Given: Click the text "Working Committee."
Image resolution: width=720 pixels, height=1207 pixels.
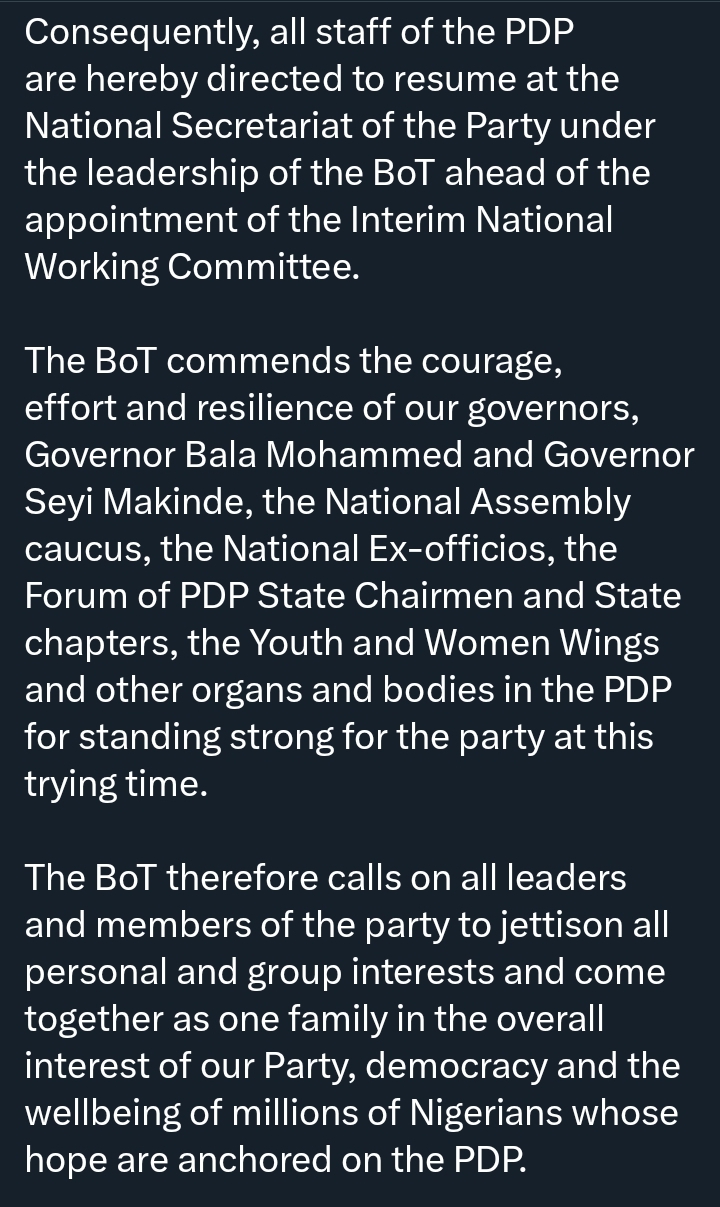Looking at the screenshot, I should point(191,267).
